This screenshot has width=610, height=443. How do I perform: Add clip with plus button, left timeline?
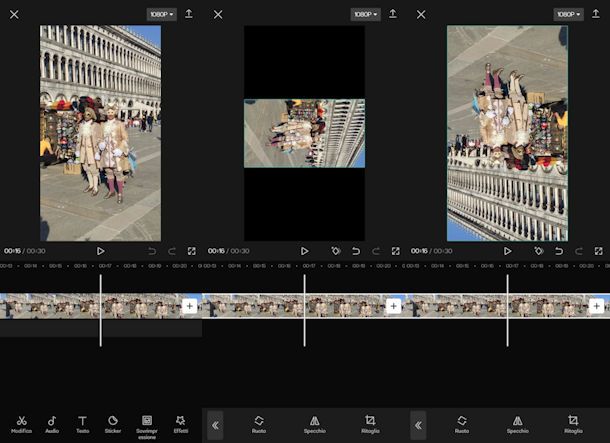(189, 306)
